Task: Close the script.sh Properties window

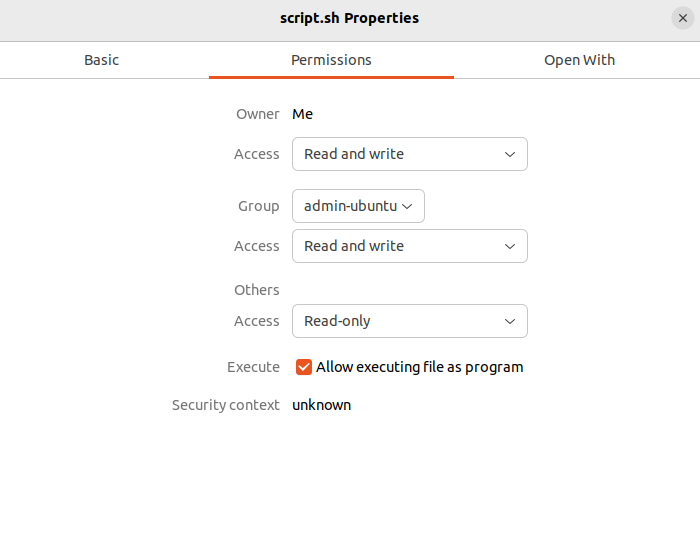Action: tap(682, 18)
